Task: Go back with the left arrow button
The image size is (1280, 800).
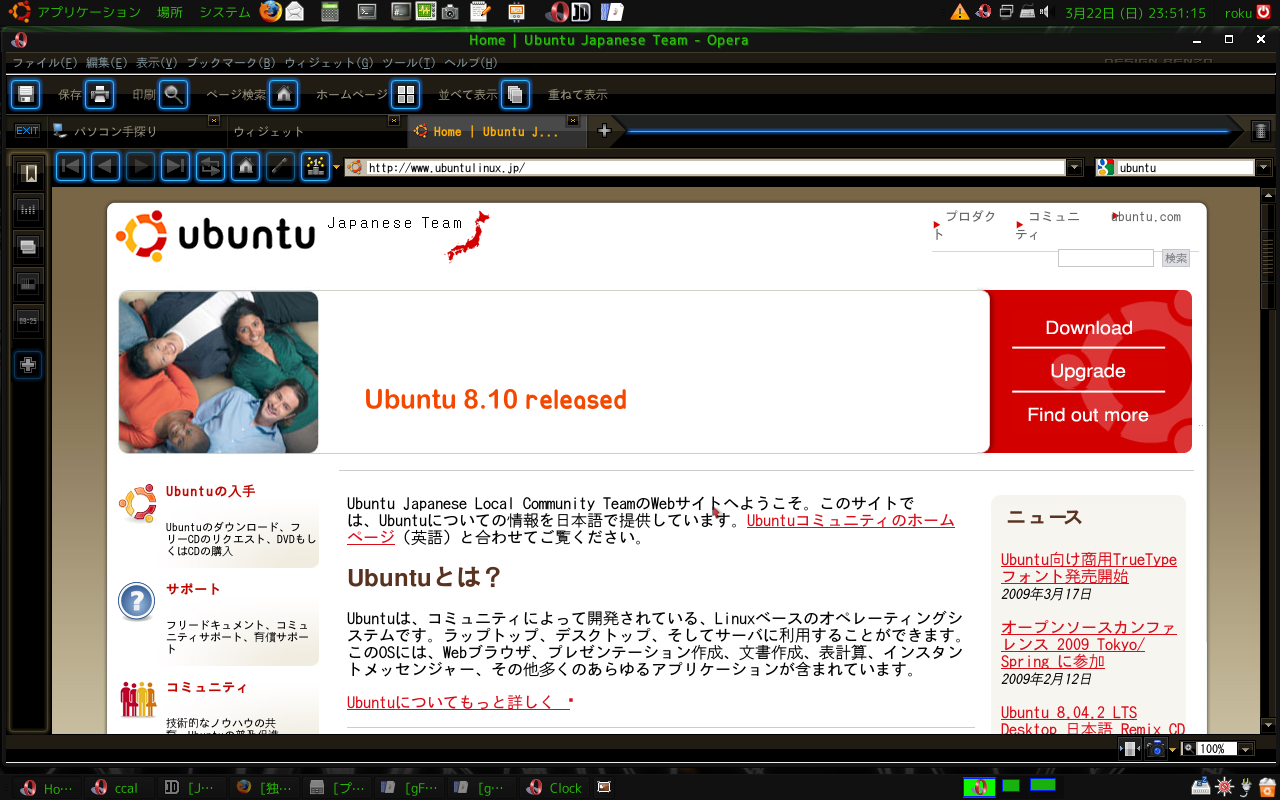Action: (x=106, y=166)
